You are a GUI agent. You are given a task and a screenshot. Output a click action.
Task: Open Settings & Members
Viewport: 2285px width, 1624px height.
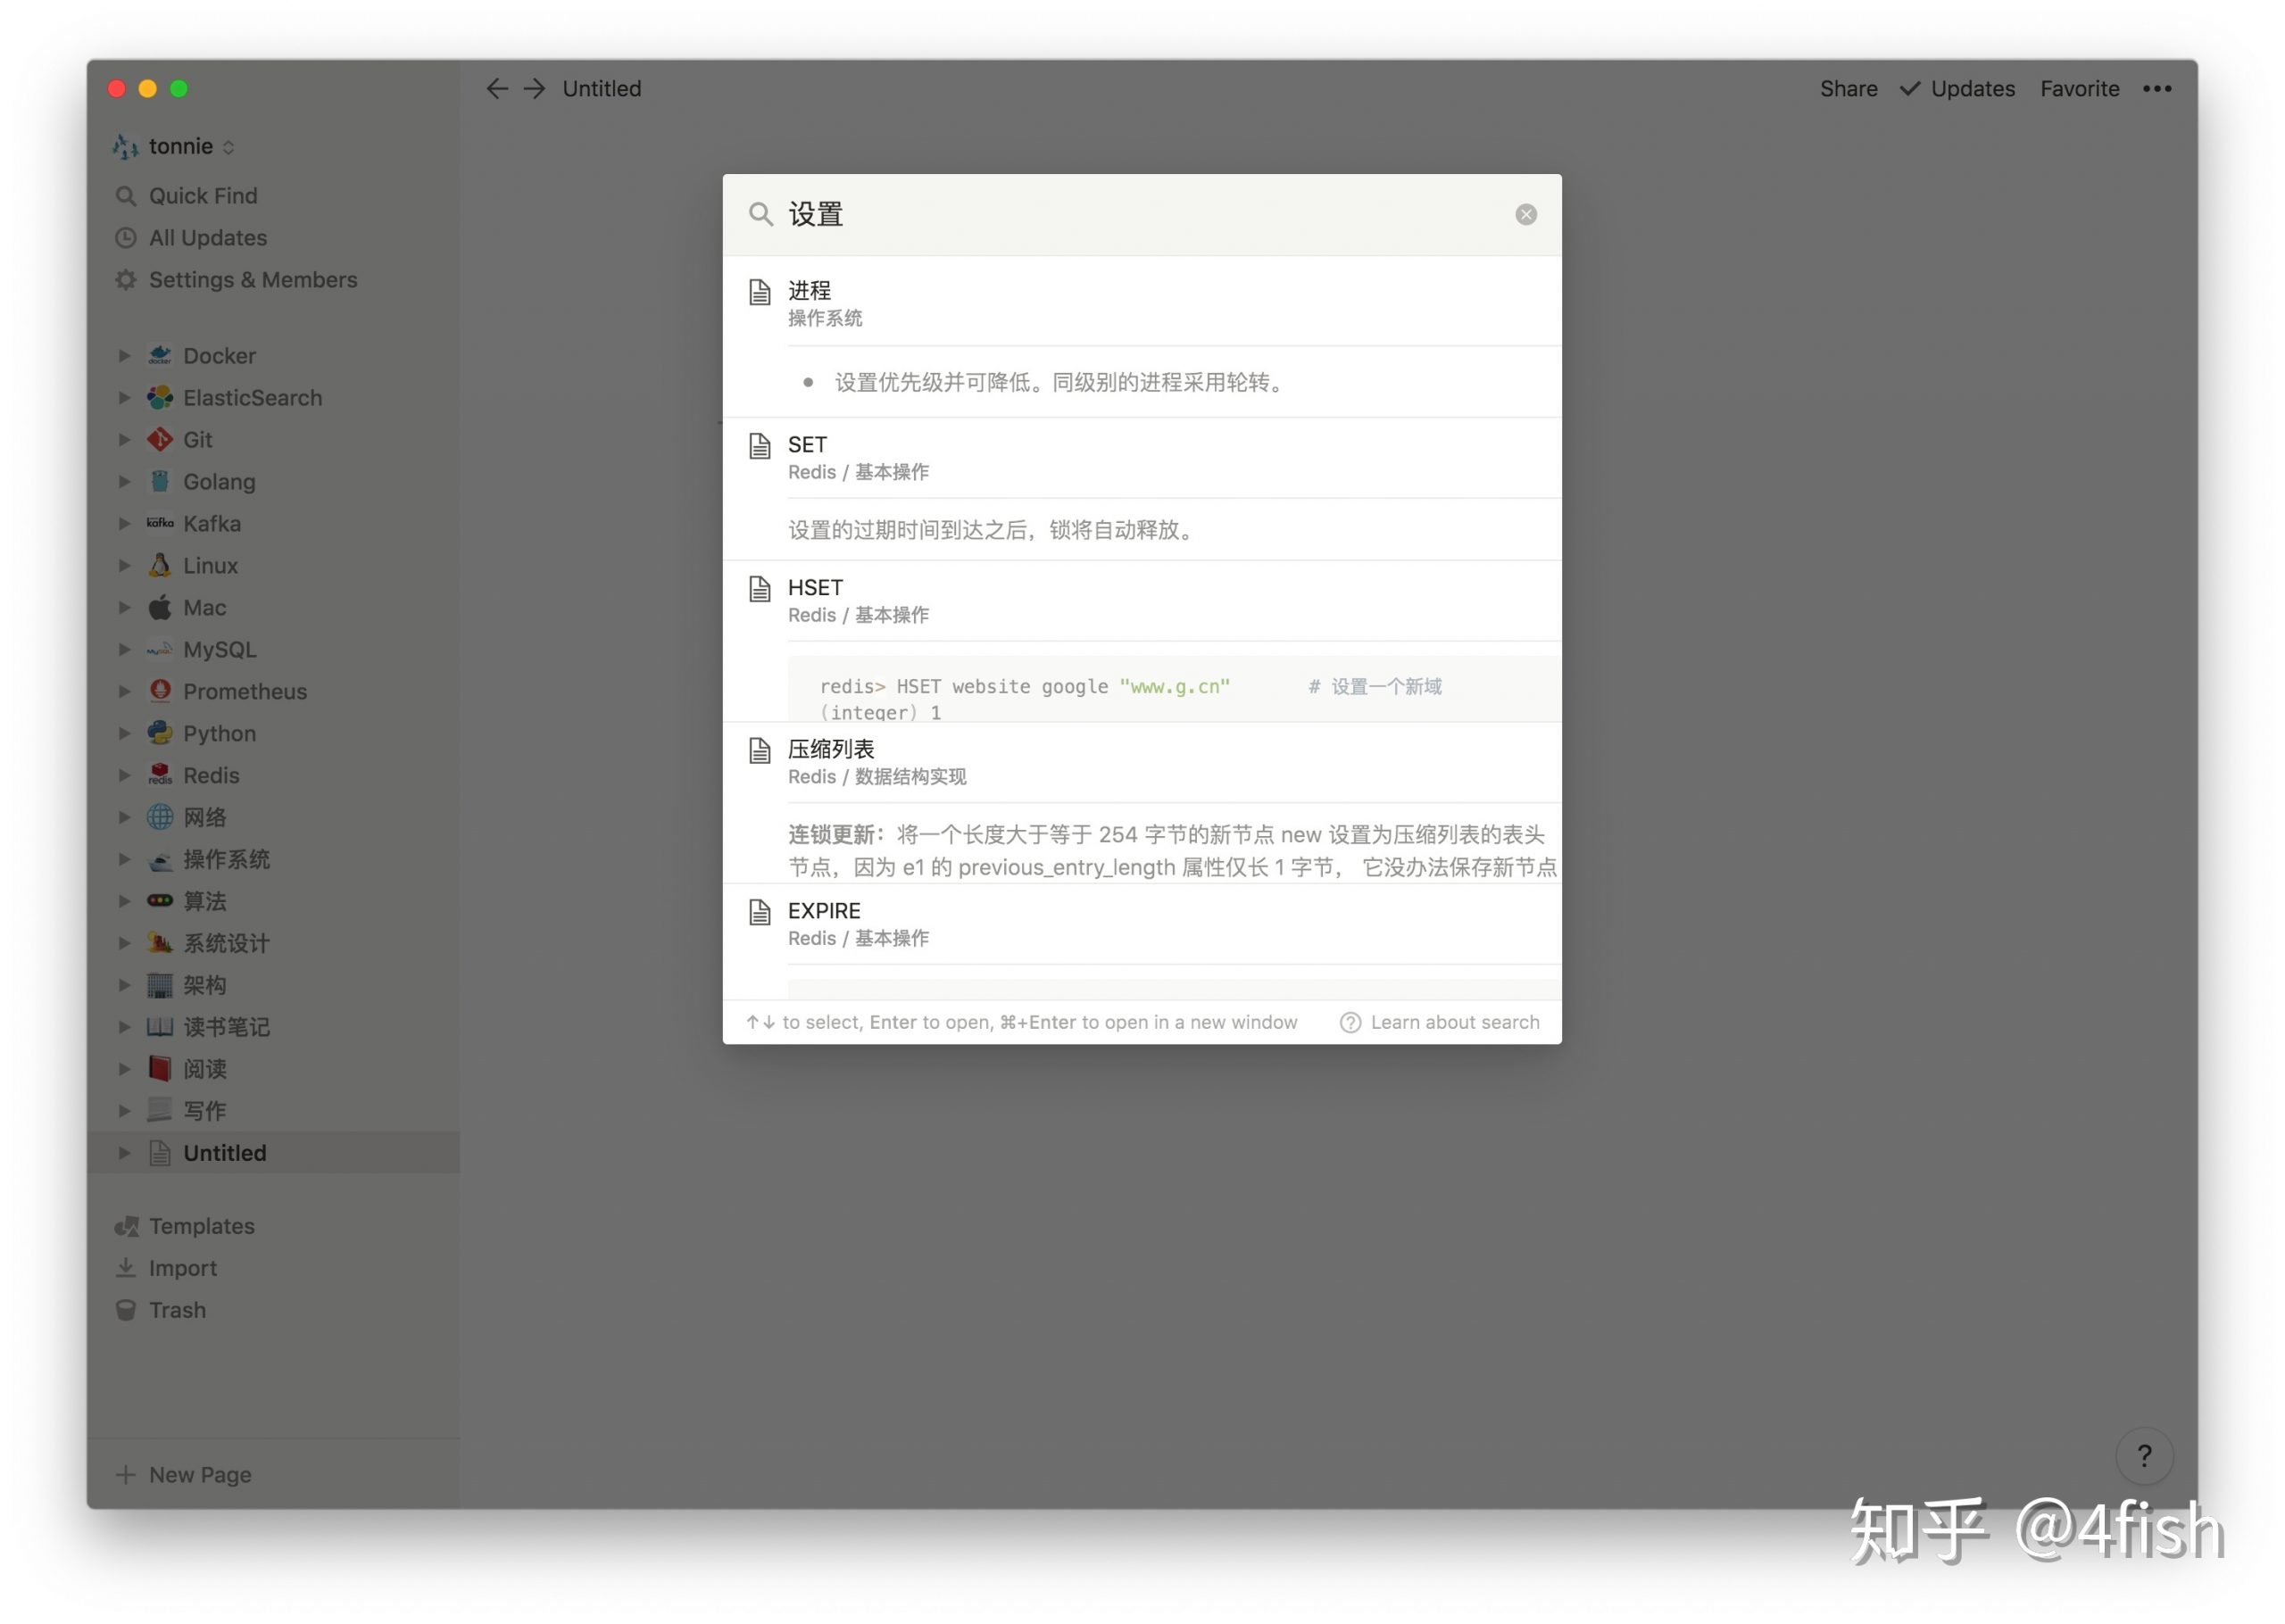pyautogui.click(x=273, y=280)
